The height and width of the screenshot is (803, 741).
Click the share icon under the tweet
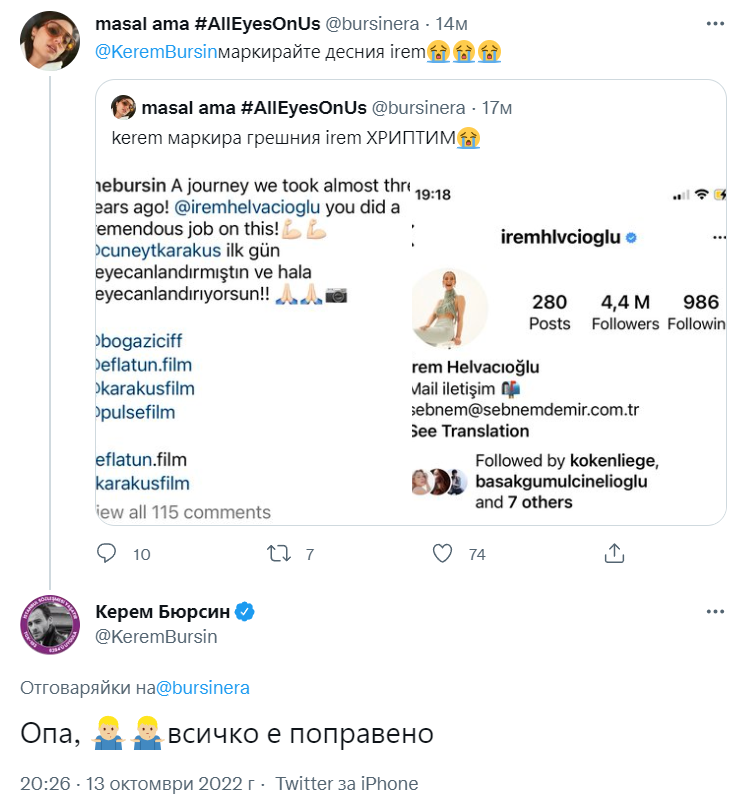[616, 553]
